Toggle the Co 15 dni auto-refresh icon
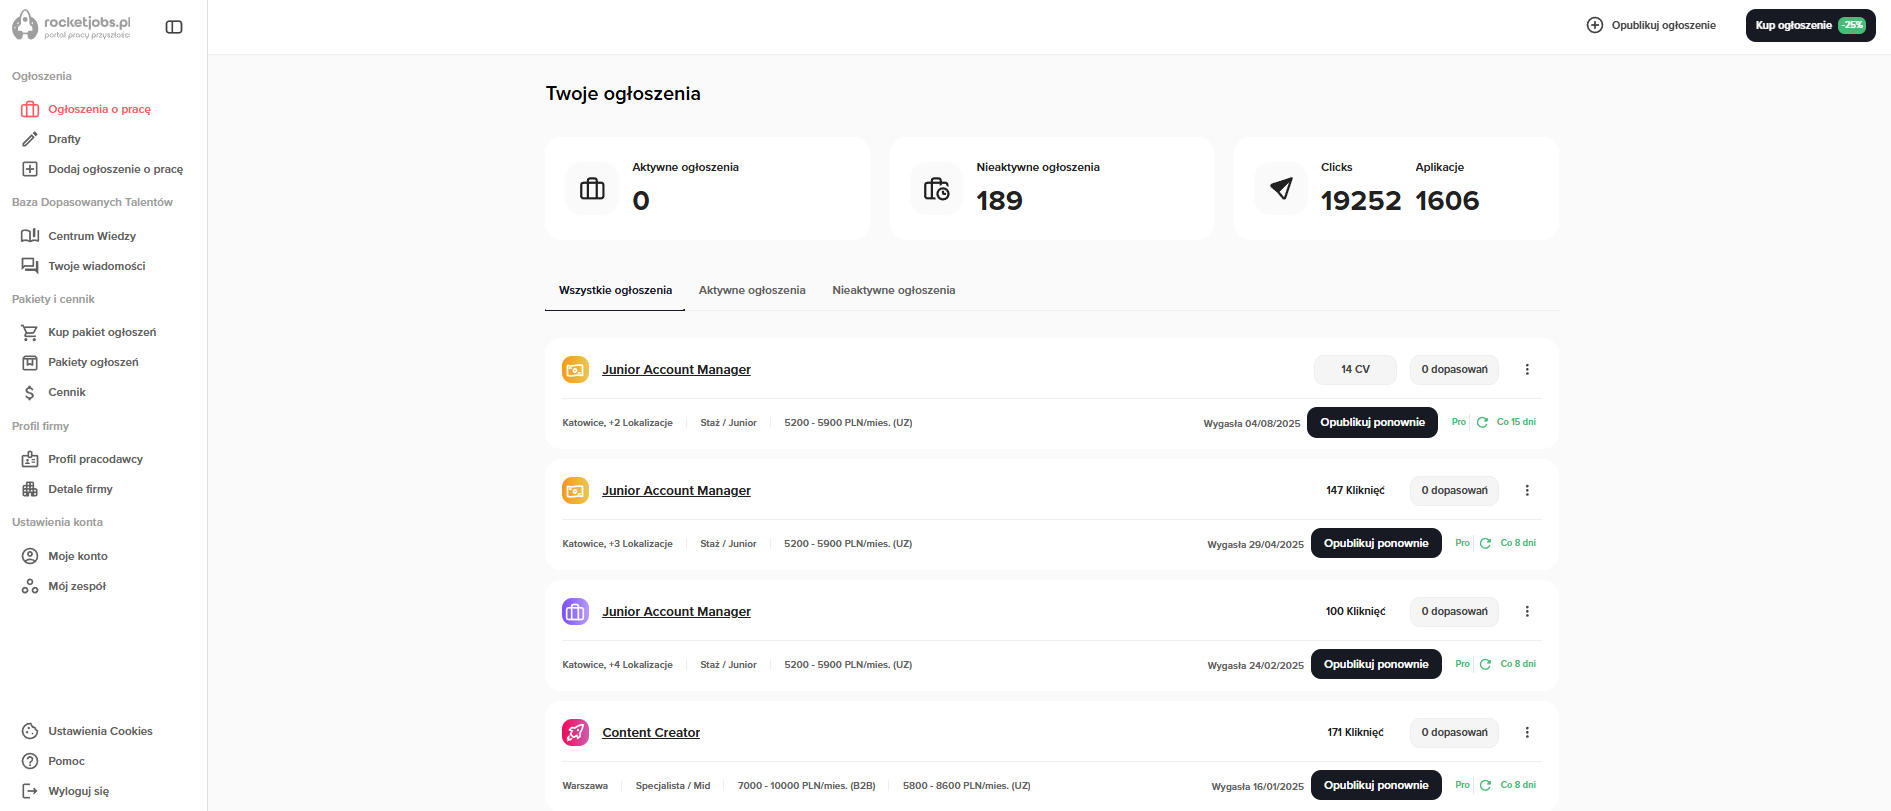Viewport: 1891px width, 811px height. [1482, 423]
